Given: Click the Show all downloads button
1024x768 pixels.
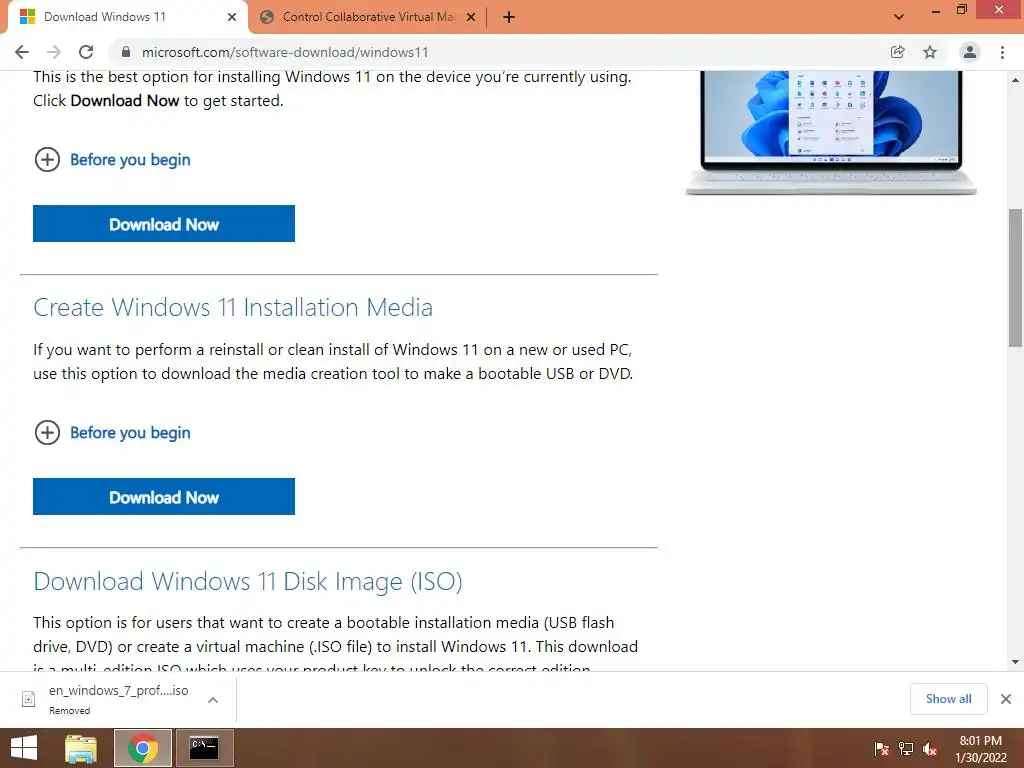Looking at the screenshot, I should pos(948,699).
